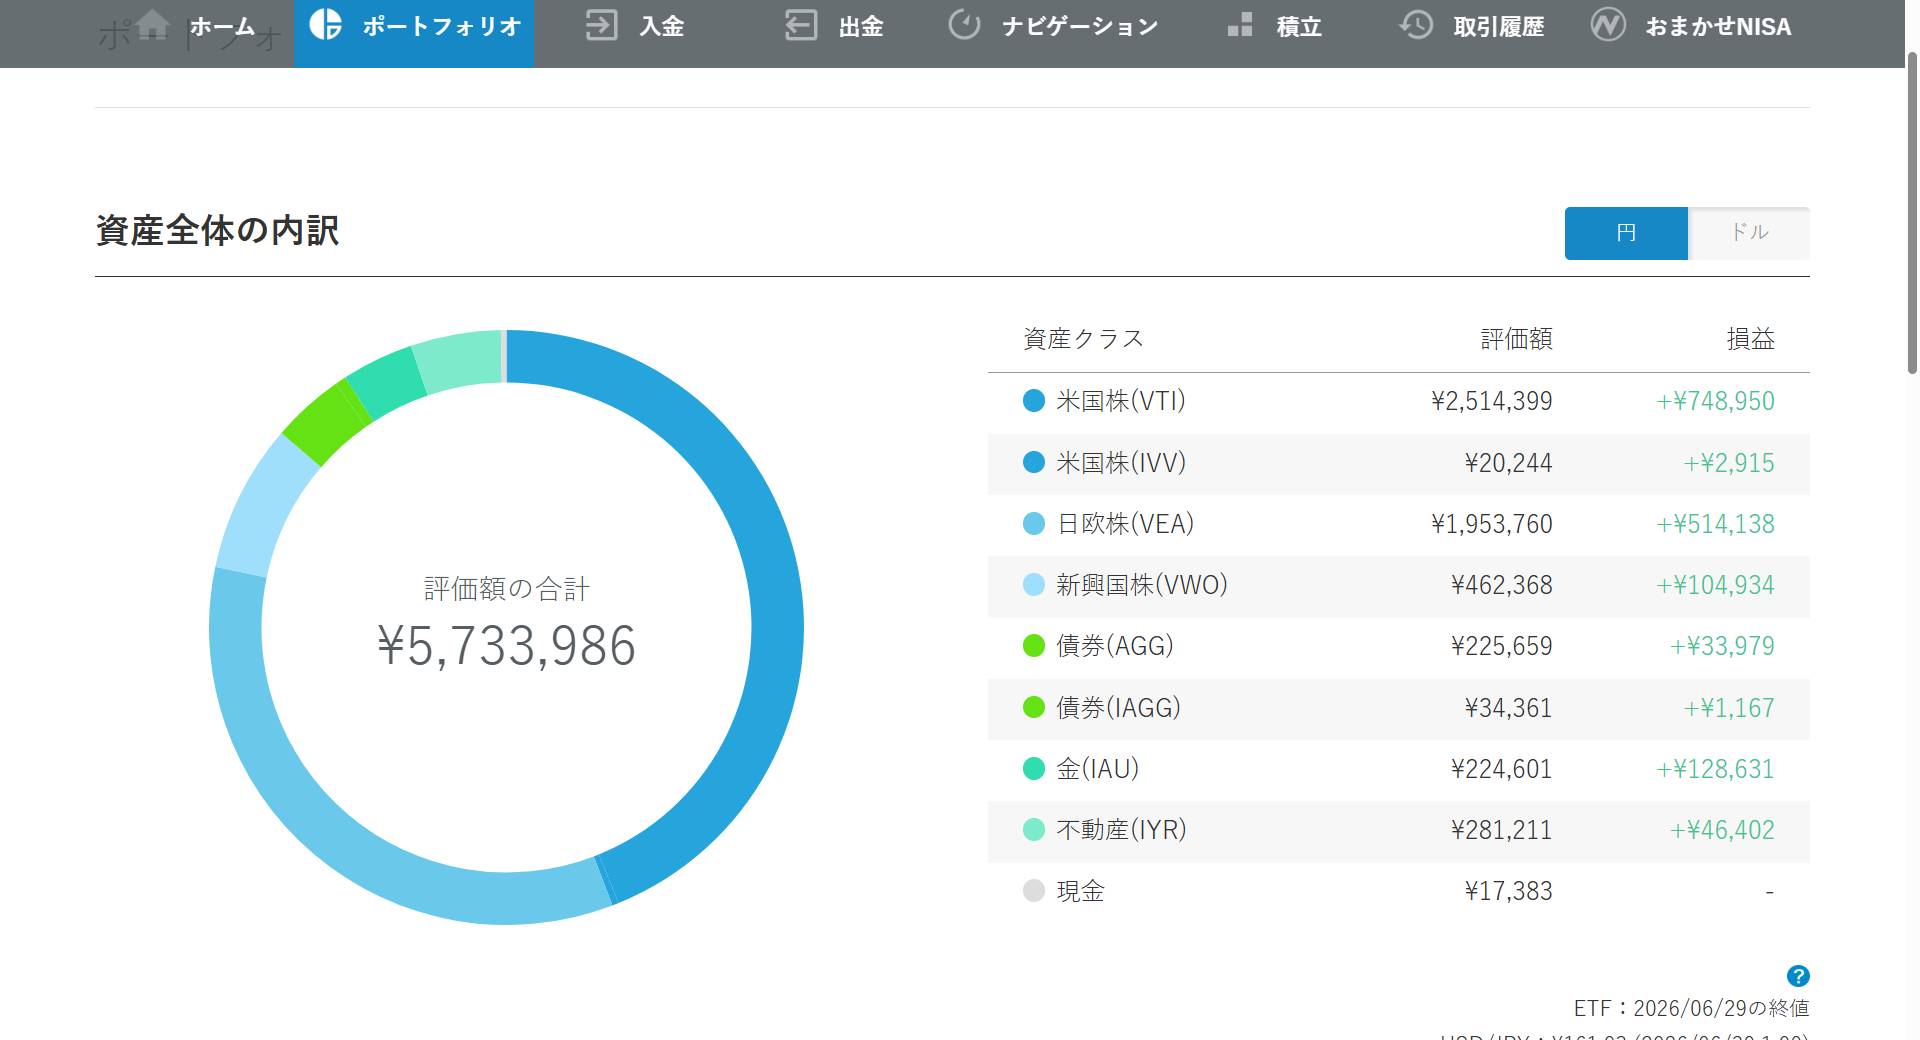Click the +¥104,934 profit value
Viewport: 1920px width, 1040px height.
[1715, 585]
